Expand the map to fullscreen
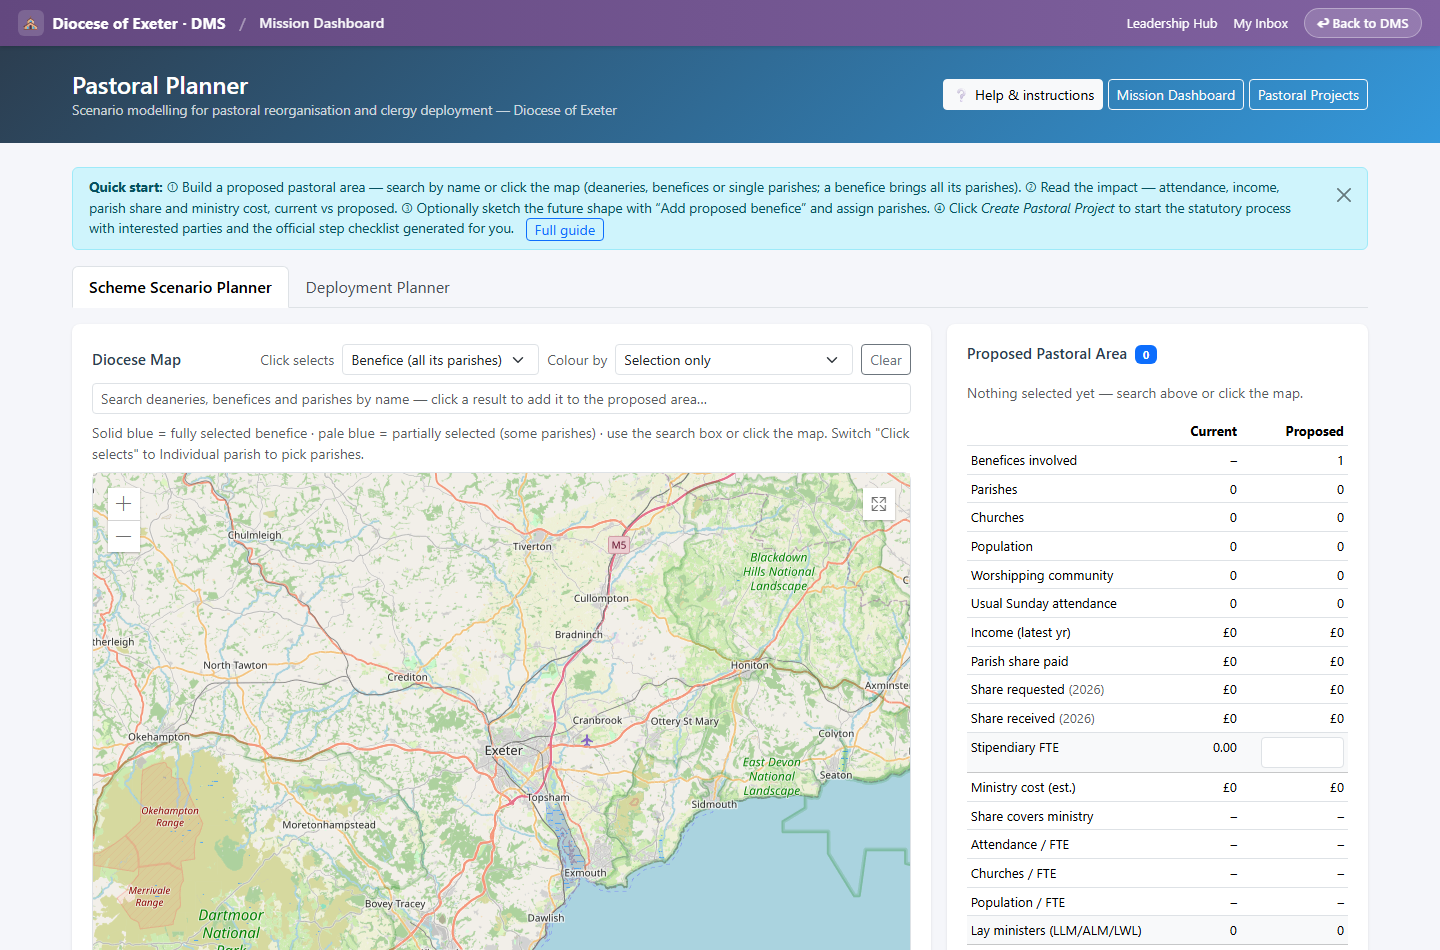The image size is (1440, 950). point(878,504)
